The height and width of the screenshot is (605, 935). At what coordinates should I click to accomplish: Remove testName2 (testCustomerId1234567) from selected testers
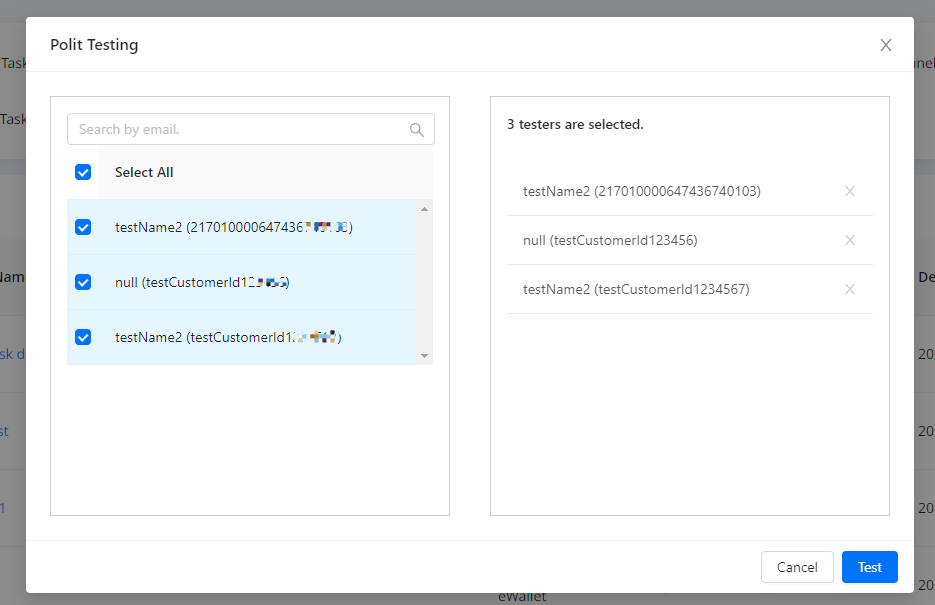coord(850,289)
